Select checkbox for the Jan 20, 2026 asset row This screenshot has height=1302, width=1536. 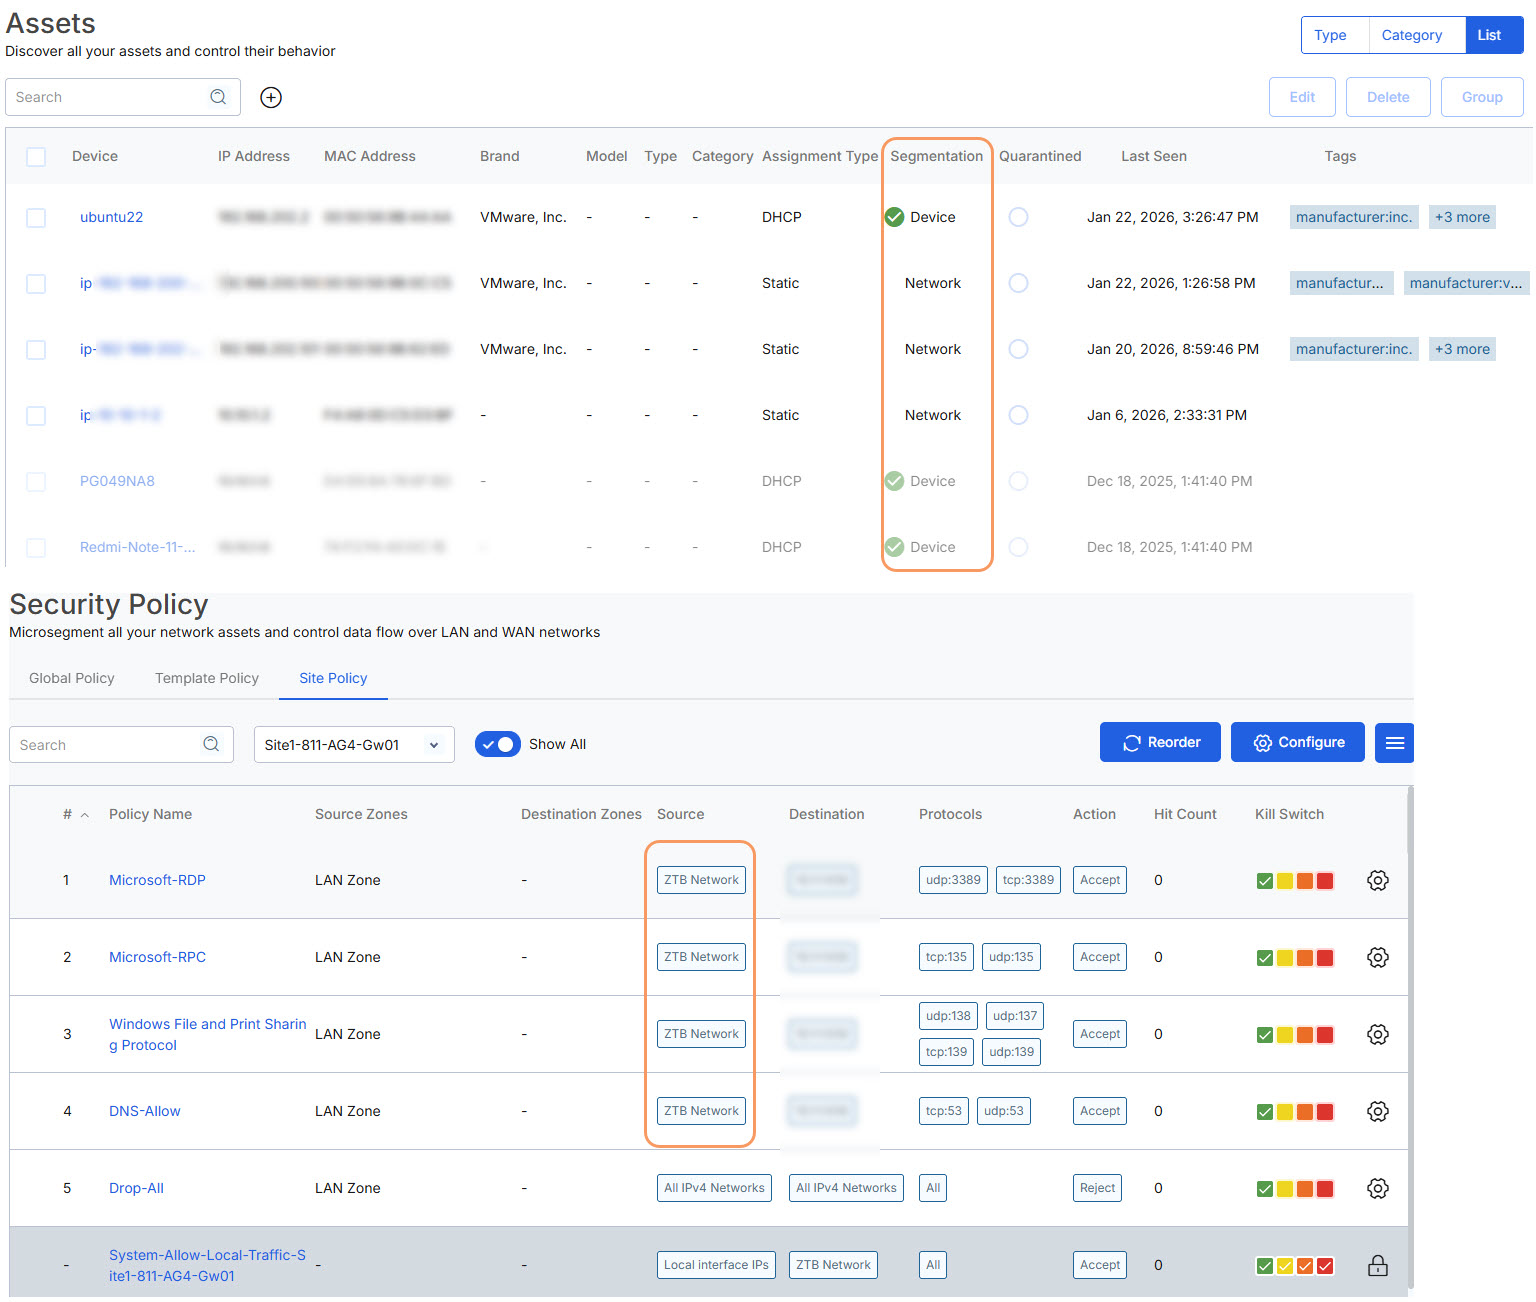point(36,350)
